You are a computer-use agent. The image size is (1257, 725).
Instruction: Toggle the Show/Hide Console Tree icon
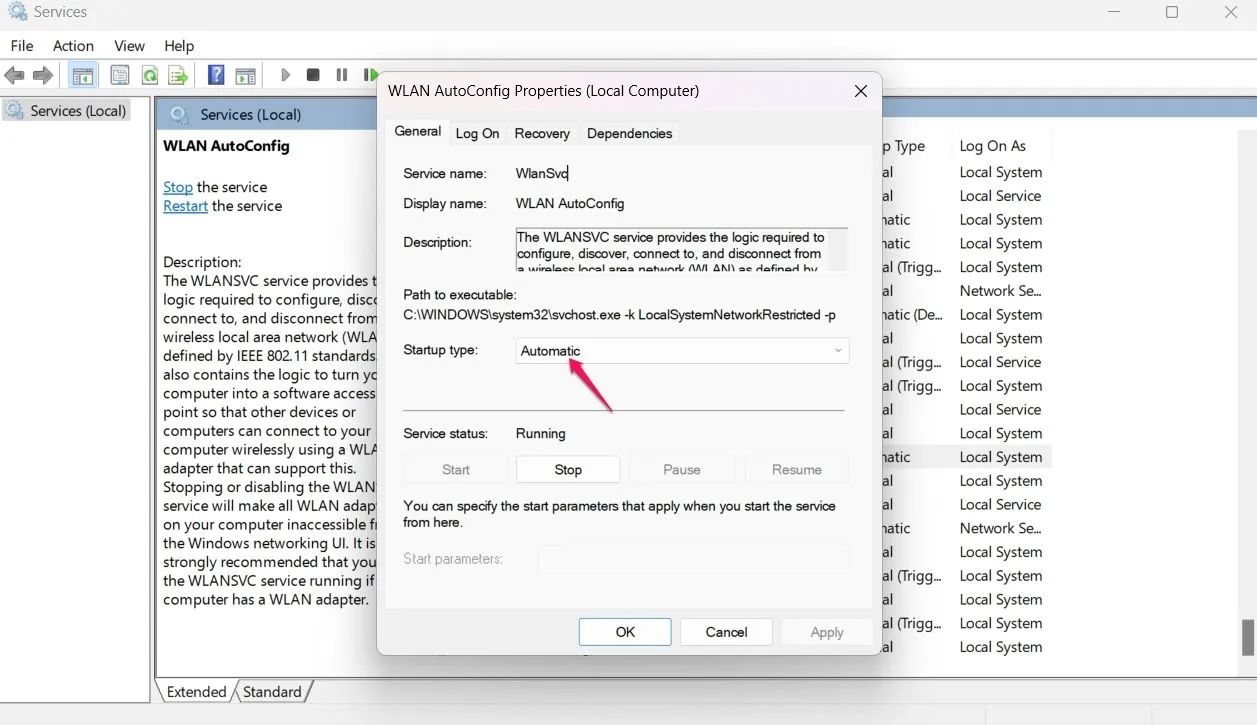[82, 75]
